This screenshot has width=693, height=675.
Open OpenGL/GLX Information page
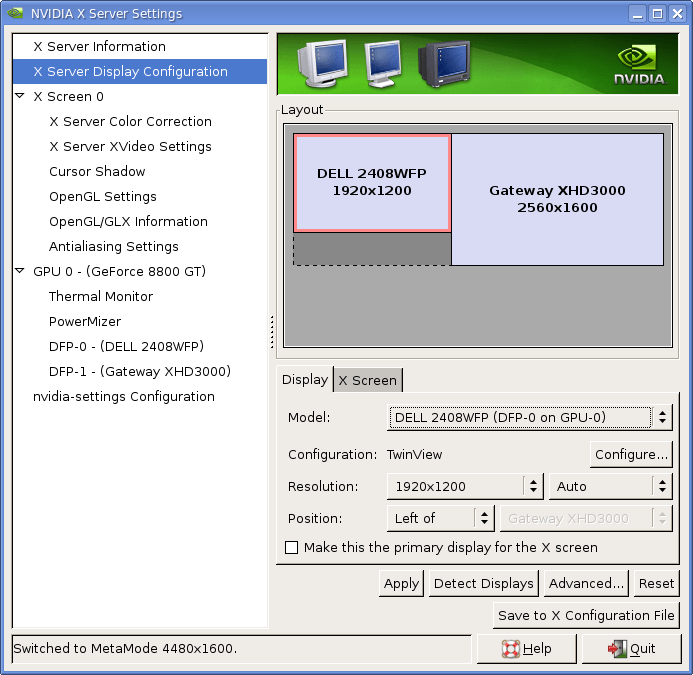coord(128,221)
